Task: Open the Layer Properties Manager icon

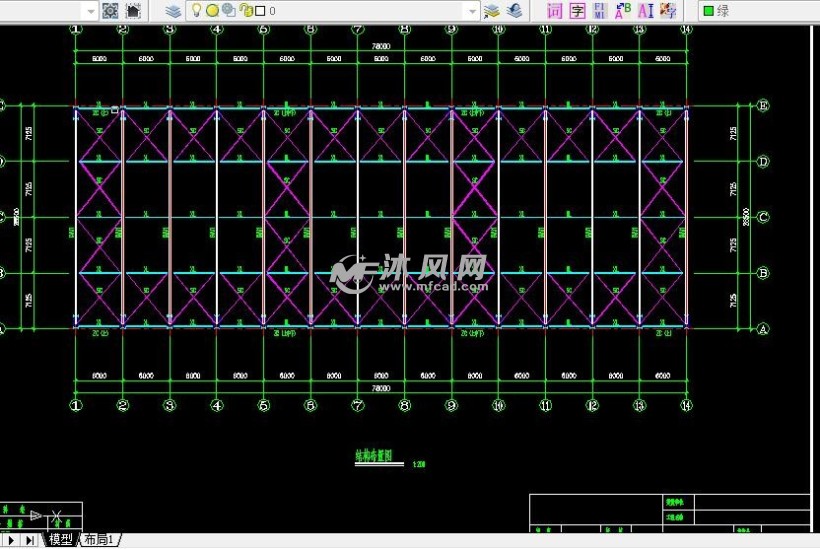Action: 174,11
